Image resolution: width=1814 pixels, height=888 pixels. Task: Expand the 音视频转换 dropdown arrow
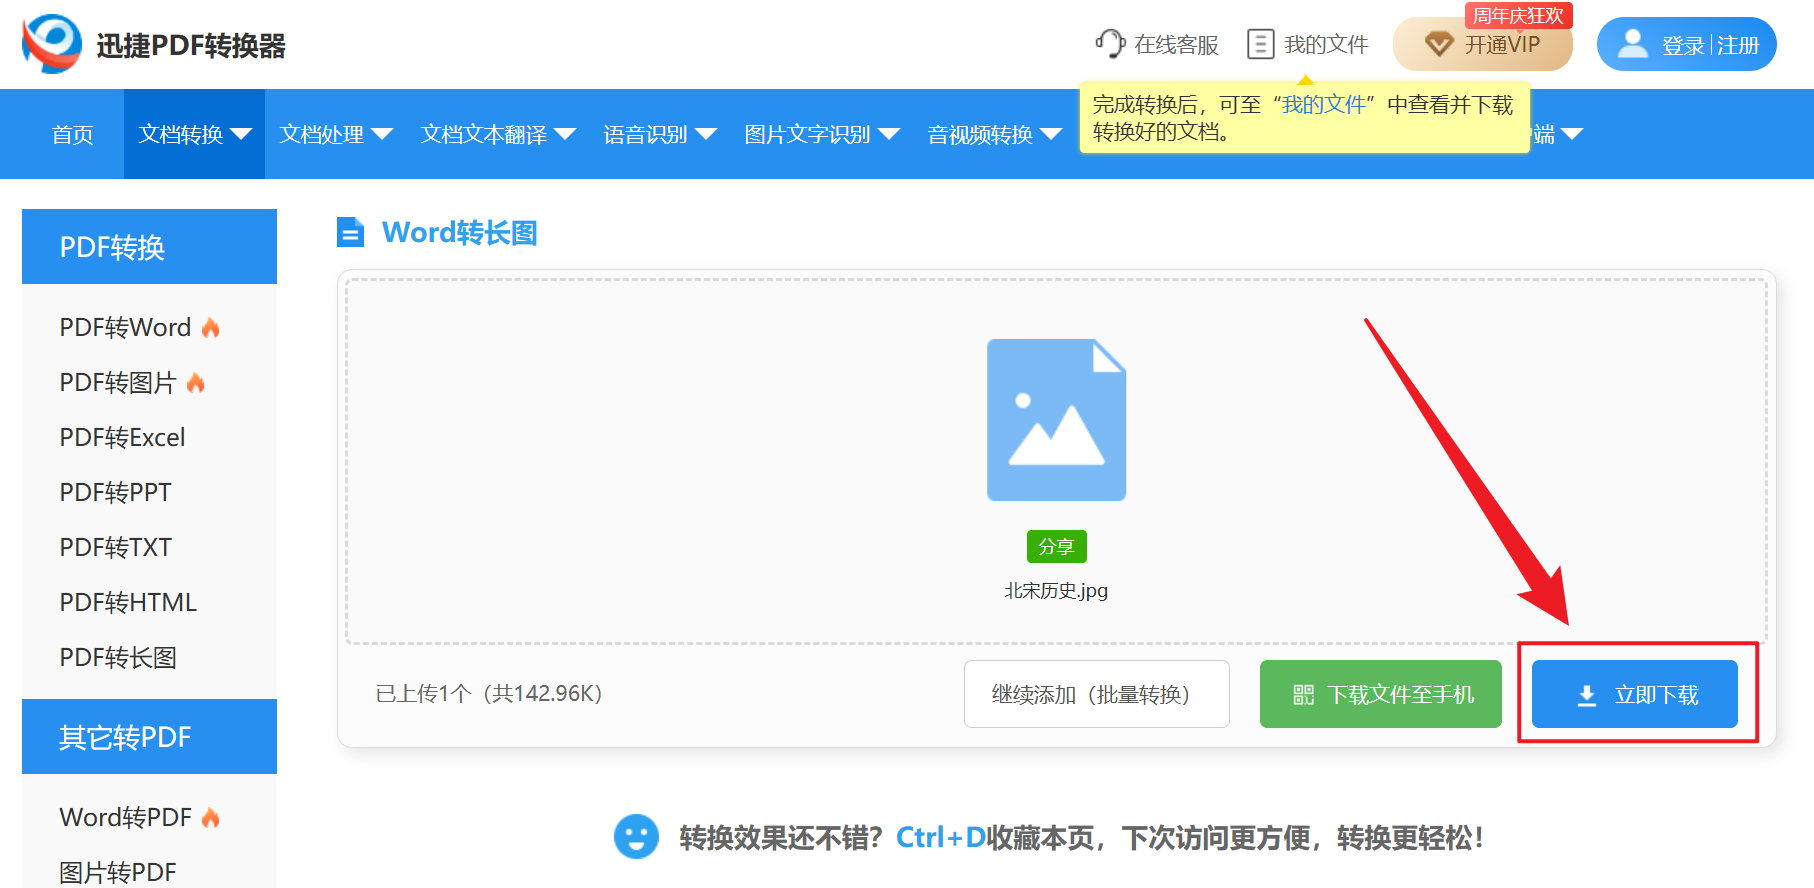click(1051, 134)
